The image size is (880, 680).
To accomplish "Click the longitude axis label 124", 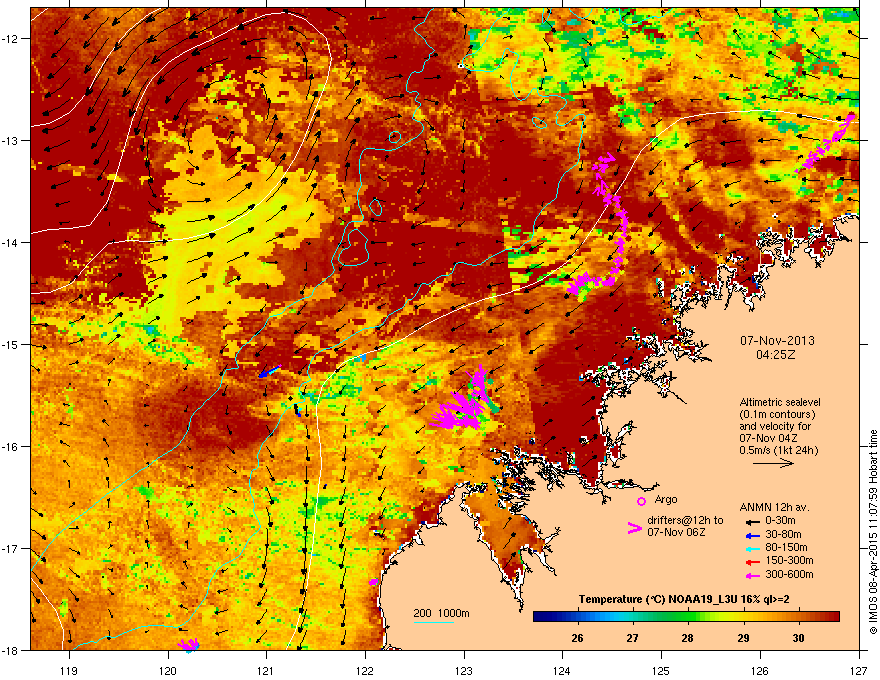I will click(x=562, y=670).
